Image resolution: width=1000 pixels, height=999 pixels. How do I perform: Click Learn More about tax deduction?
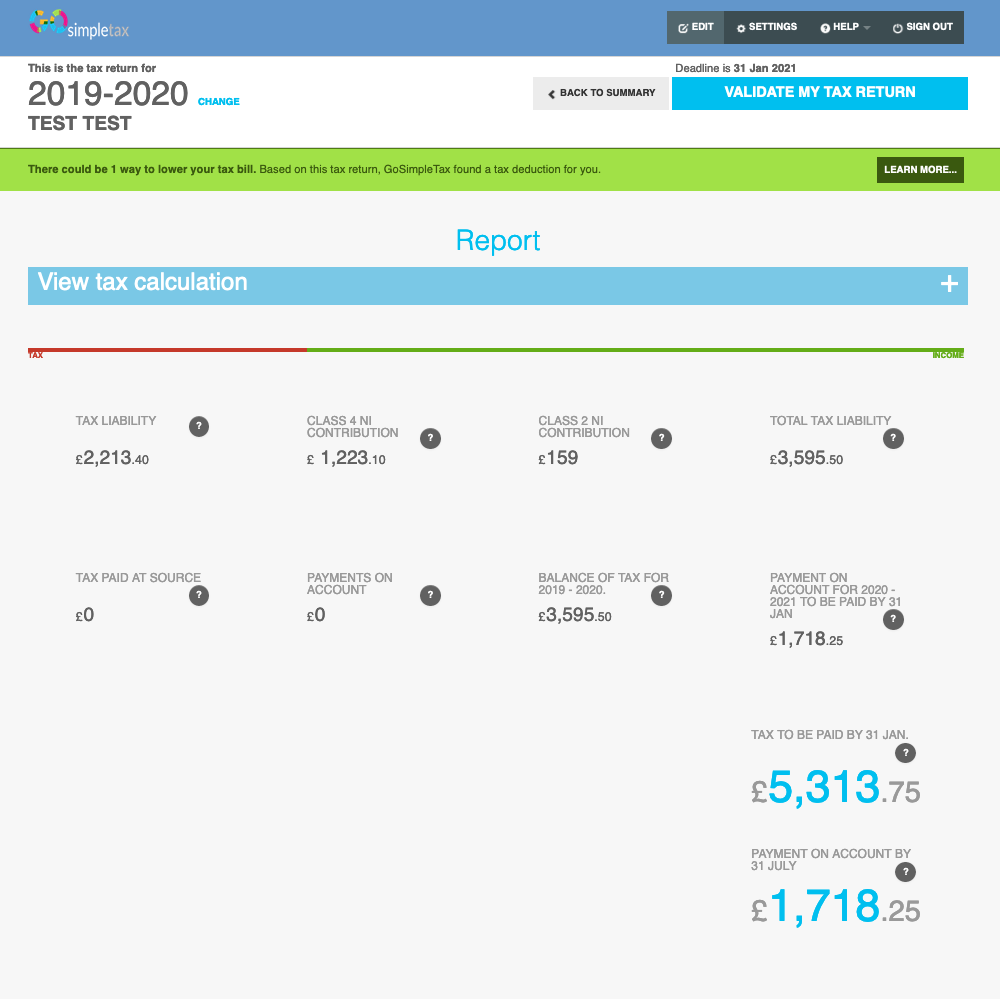[x=920, y=170]
